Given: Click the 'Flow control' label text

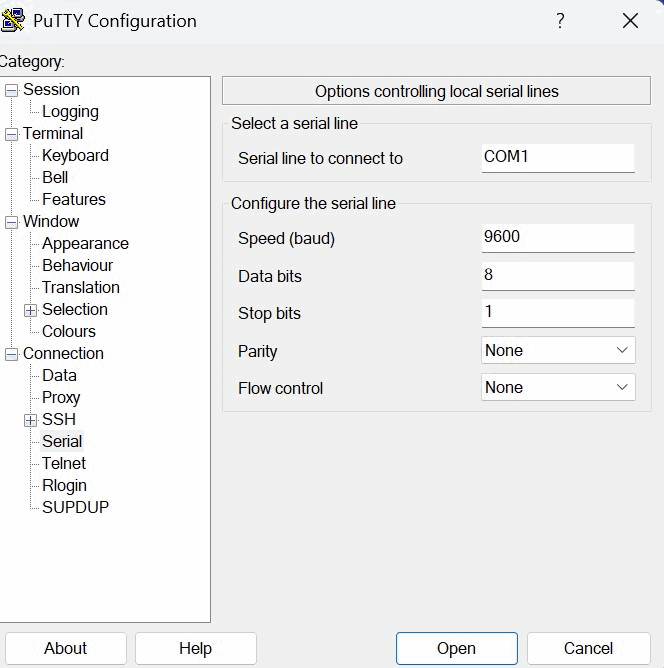Looking at the screenshot, I should point(280,389).
